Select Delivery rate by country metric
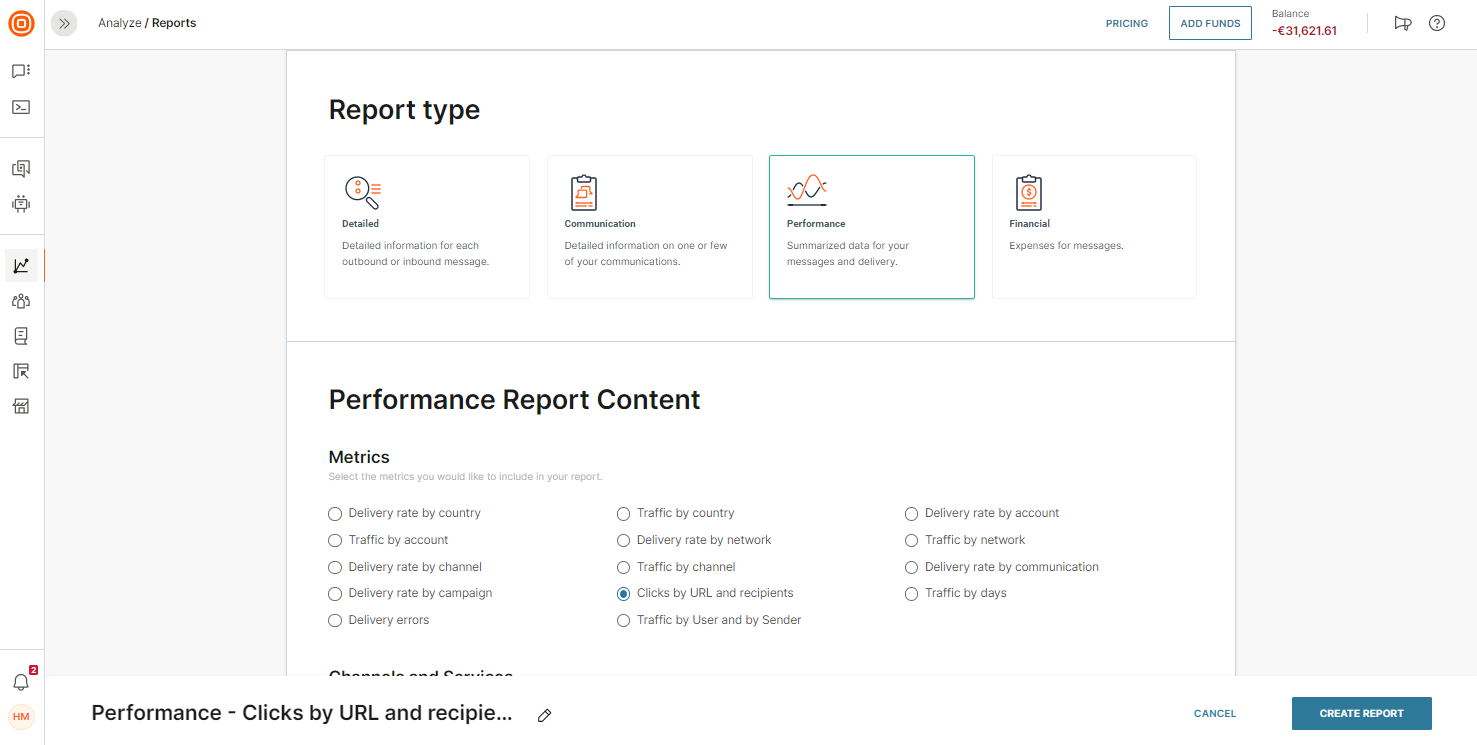 [x=335, y=514]
